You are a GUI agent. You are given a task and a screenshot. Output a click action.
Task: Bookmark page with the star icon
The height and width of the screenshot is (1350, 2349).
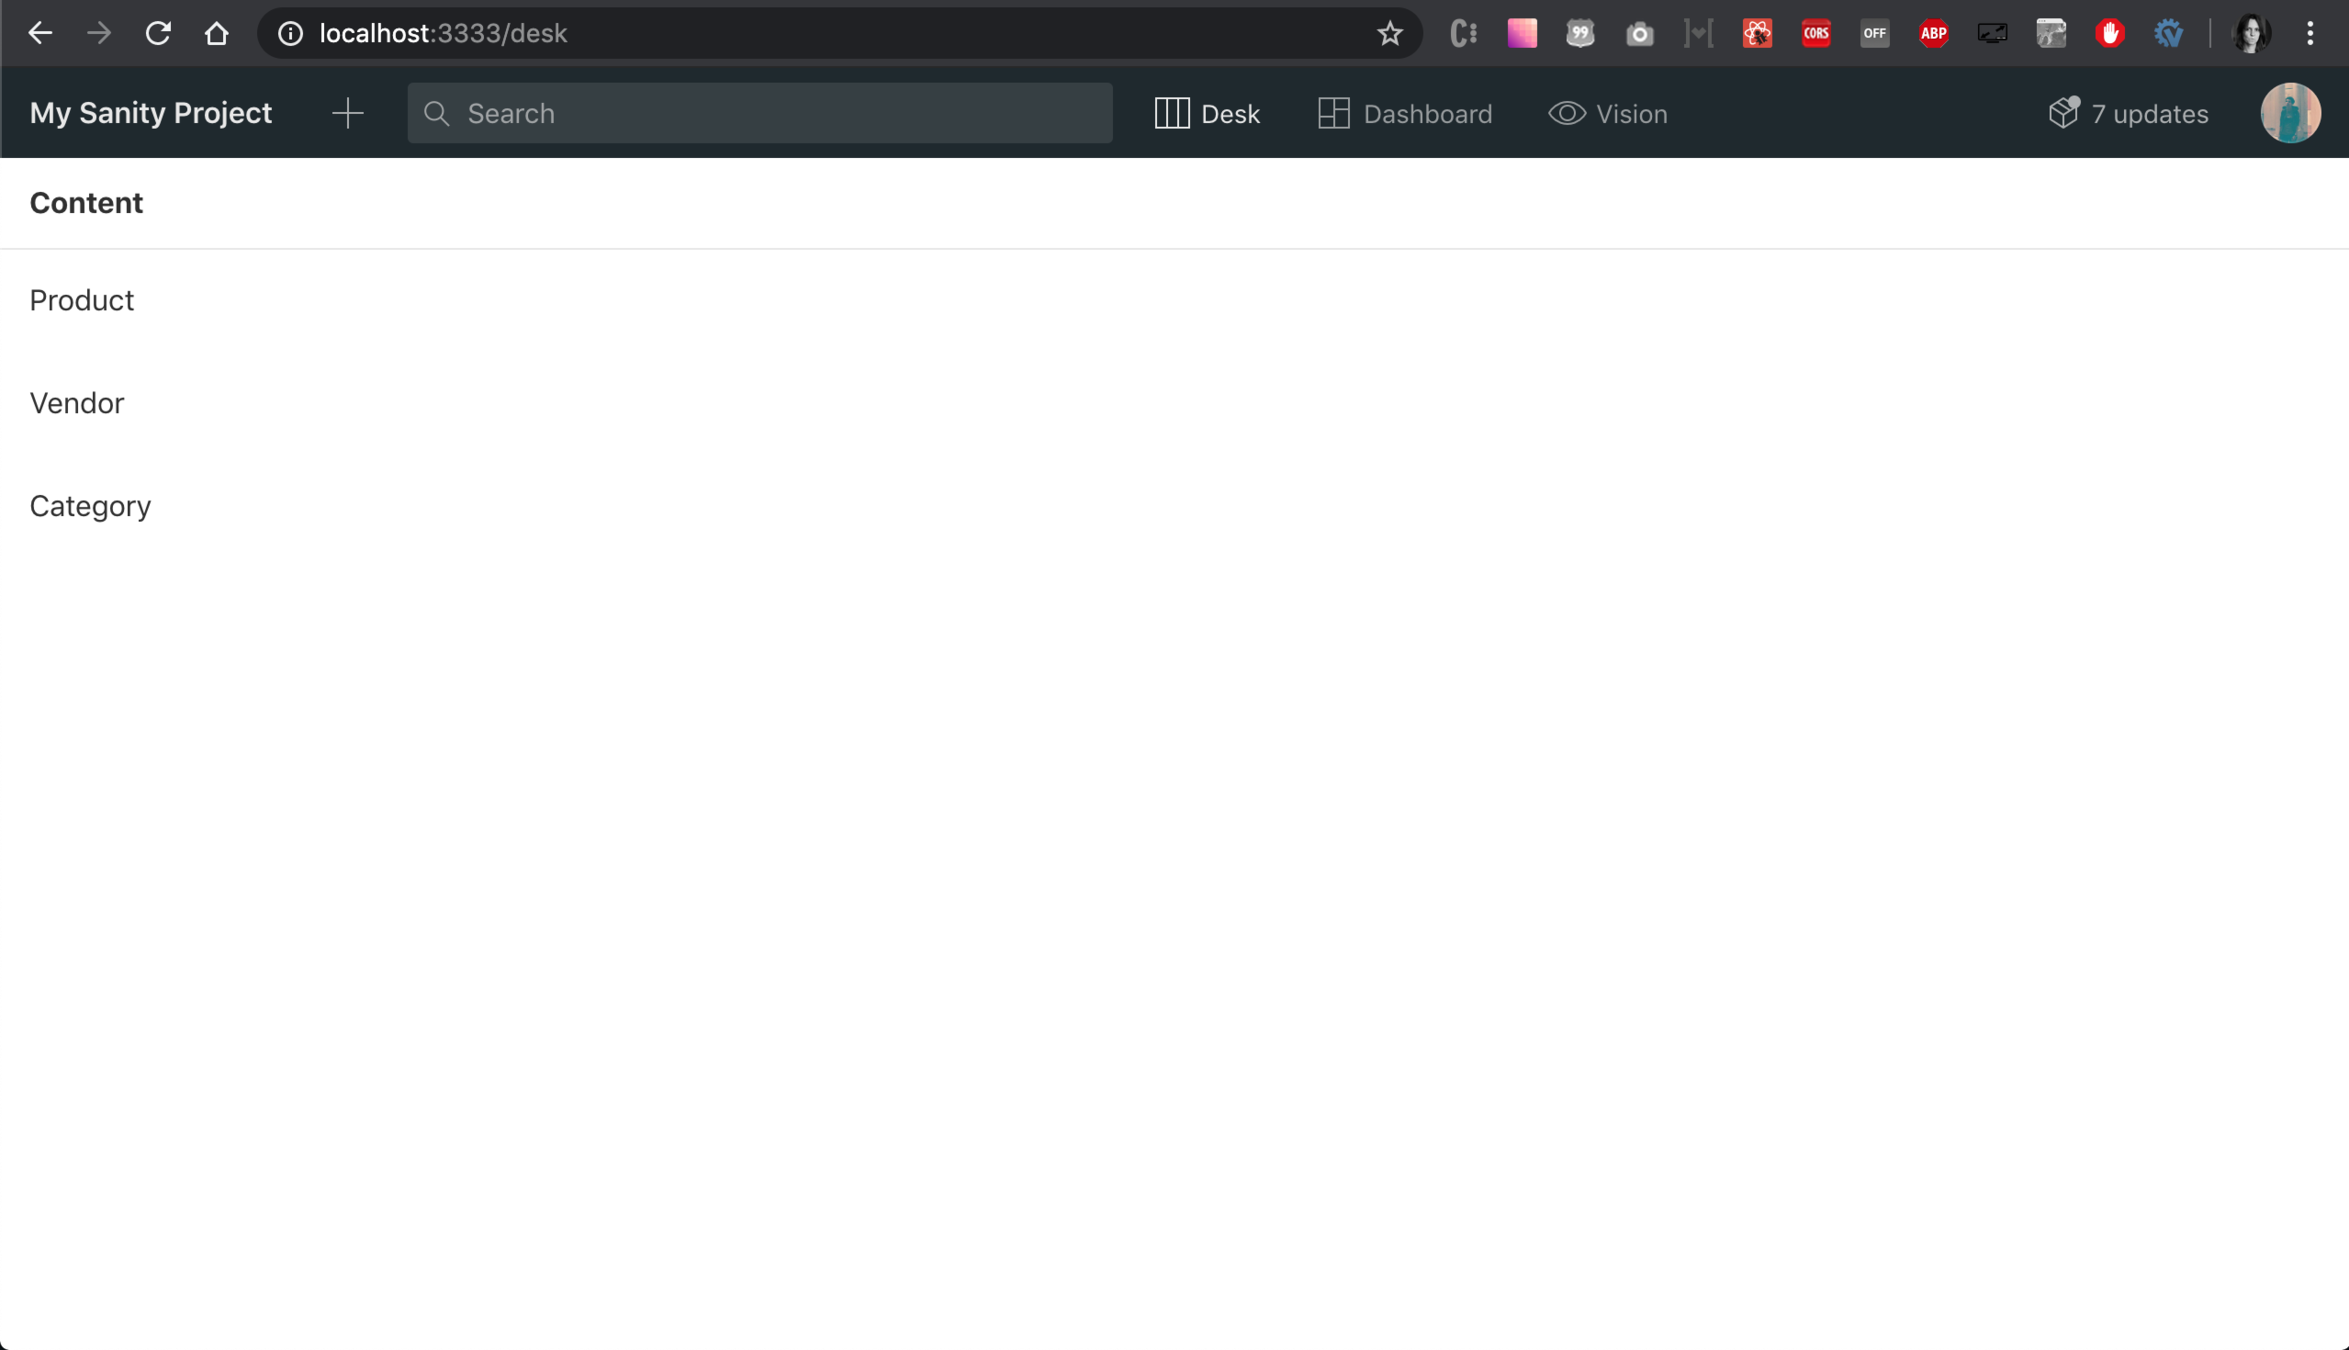pyautogui.click(x=1390, y=34)
